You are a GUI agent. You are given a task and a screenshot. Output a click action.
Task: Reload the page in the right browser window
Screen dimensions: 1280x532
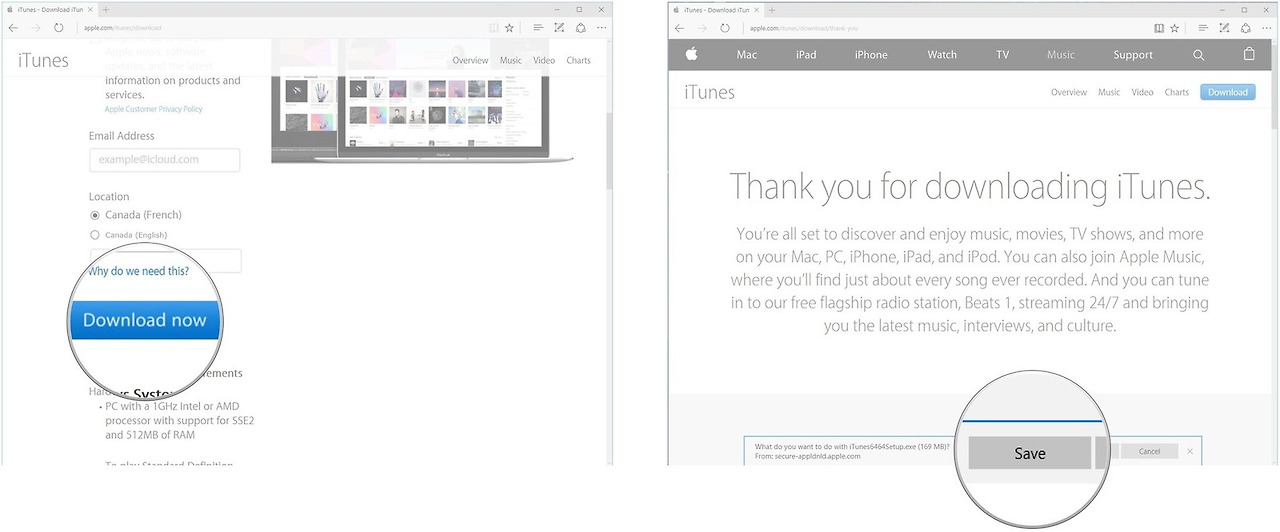(x=725, y=28)
